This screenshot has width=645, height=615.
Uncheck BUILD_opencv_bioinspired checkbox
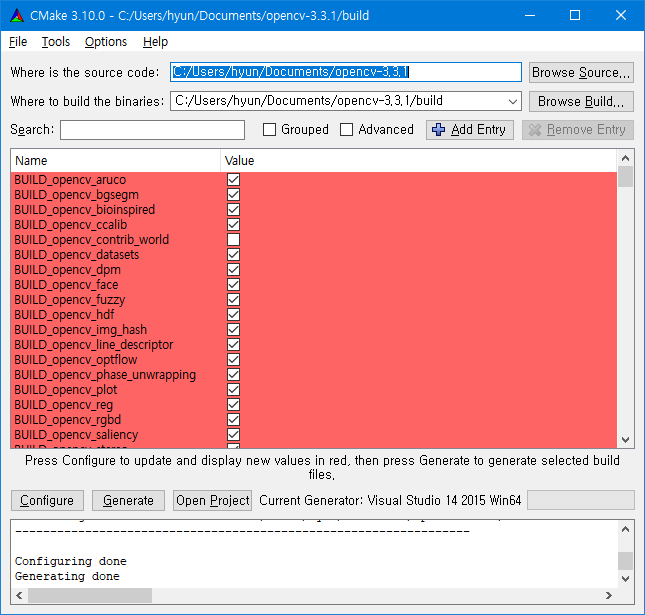[x=233, y=210]
